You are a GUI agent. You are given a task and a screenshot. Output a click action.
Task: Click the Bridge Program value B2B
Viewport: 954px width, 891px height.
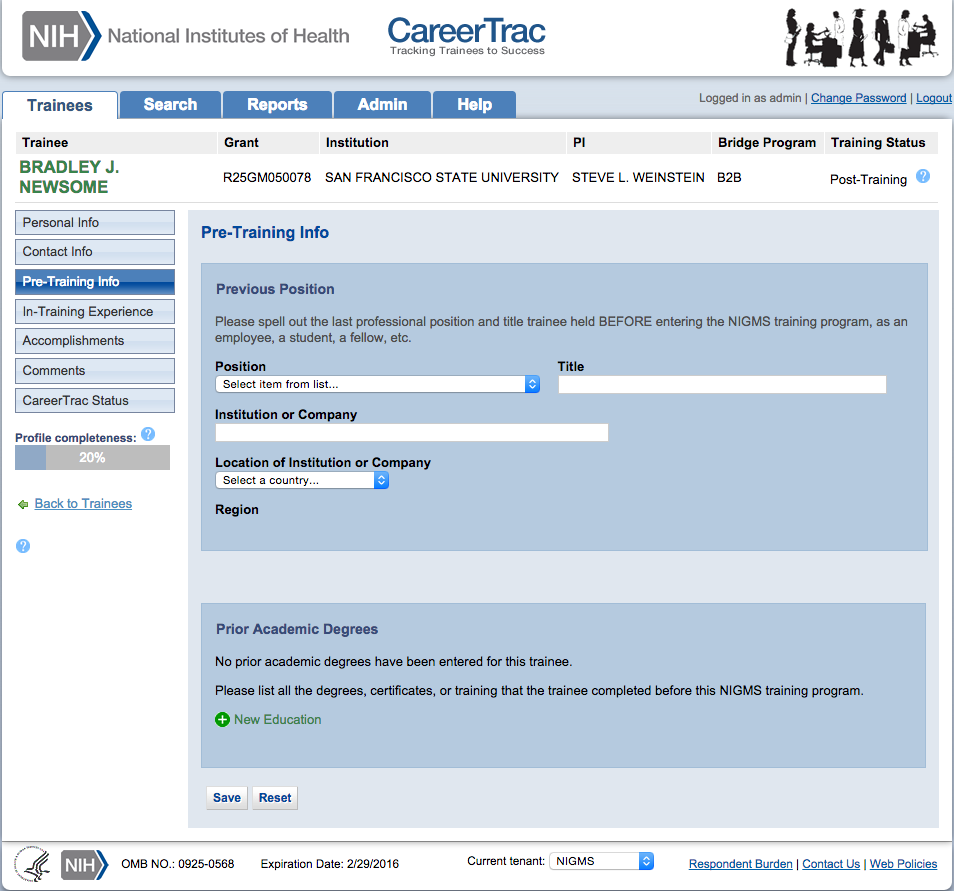click(729, 178)
